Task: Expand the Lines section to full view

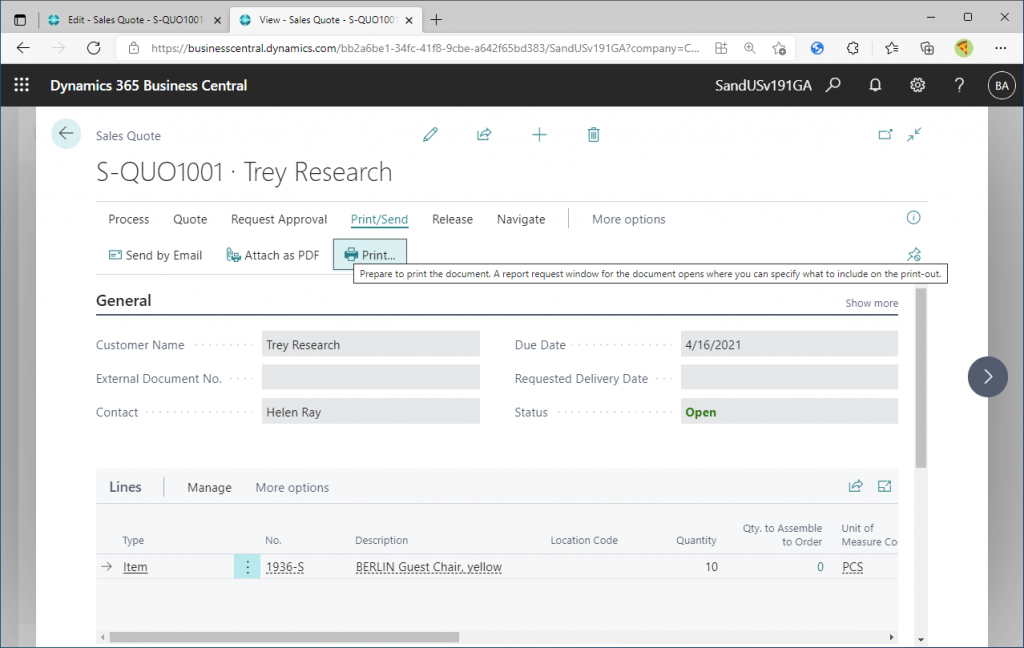Action: click(x=884, y=486)
